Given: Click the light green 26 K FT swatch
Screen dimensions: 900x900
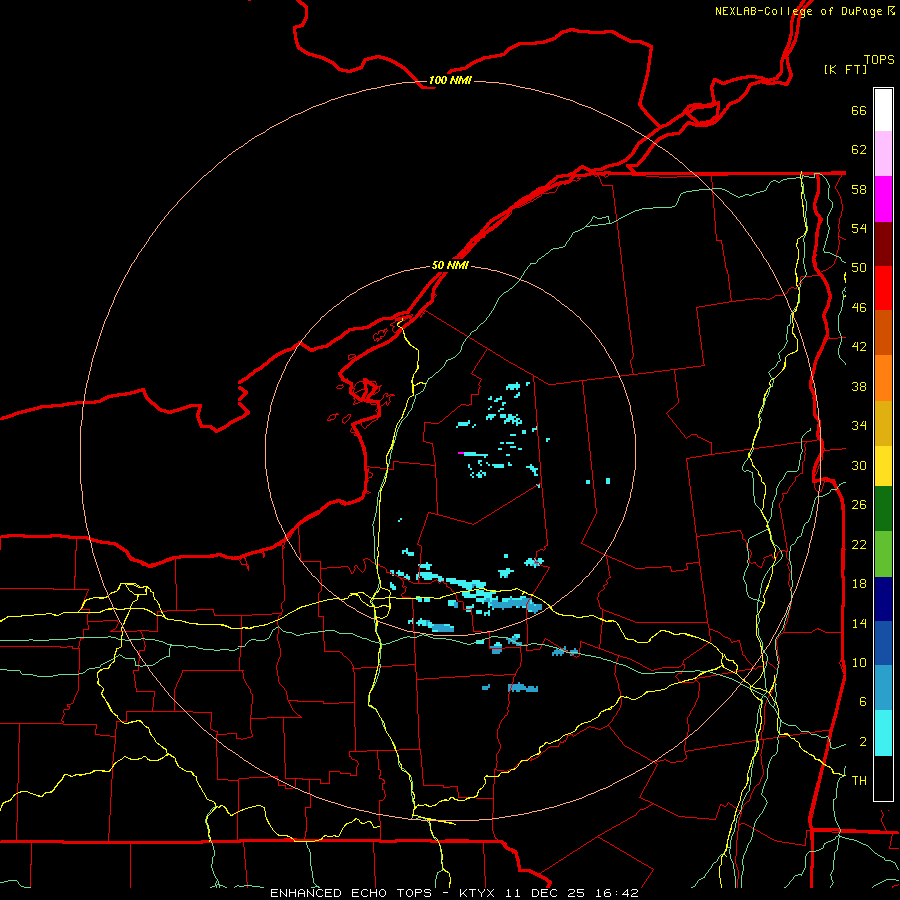Looking at the screenshot, I should 883,554.
